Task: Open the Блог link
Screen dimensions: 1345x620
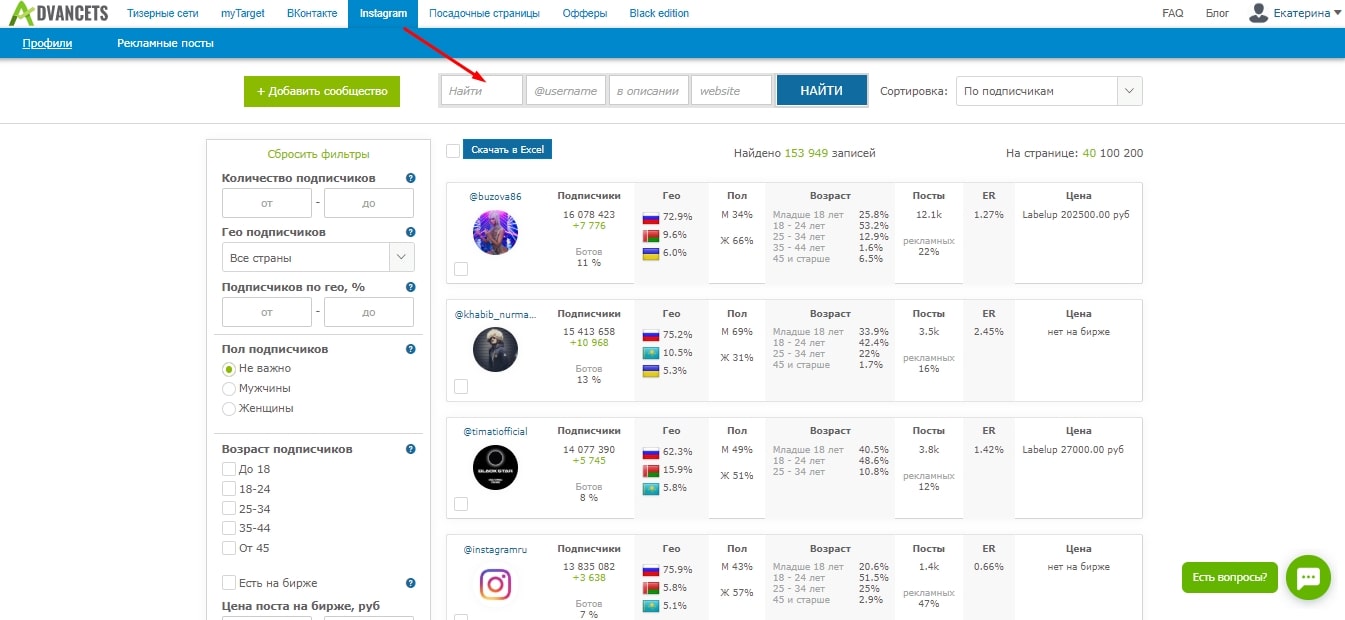Action: coord(1217,13)
